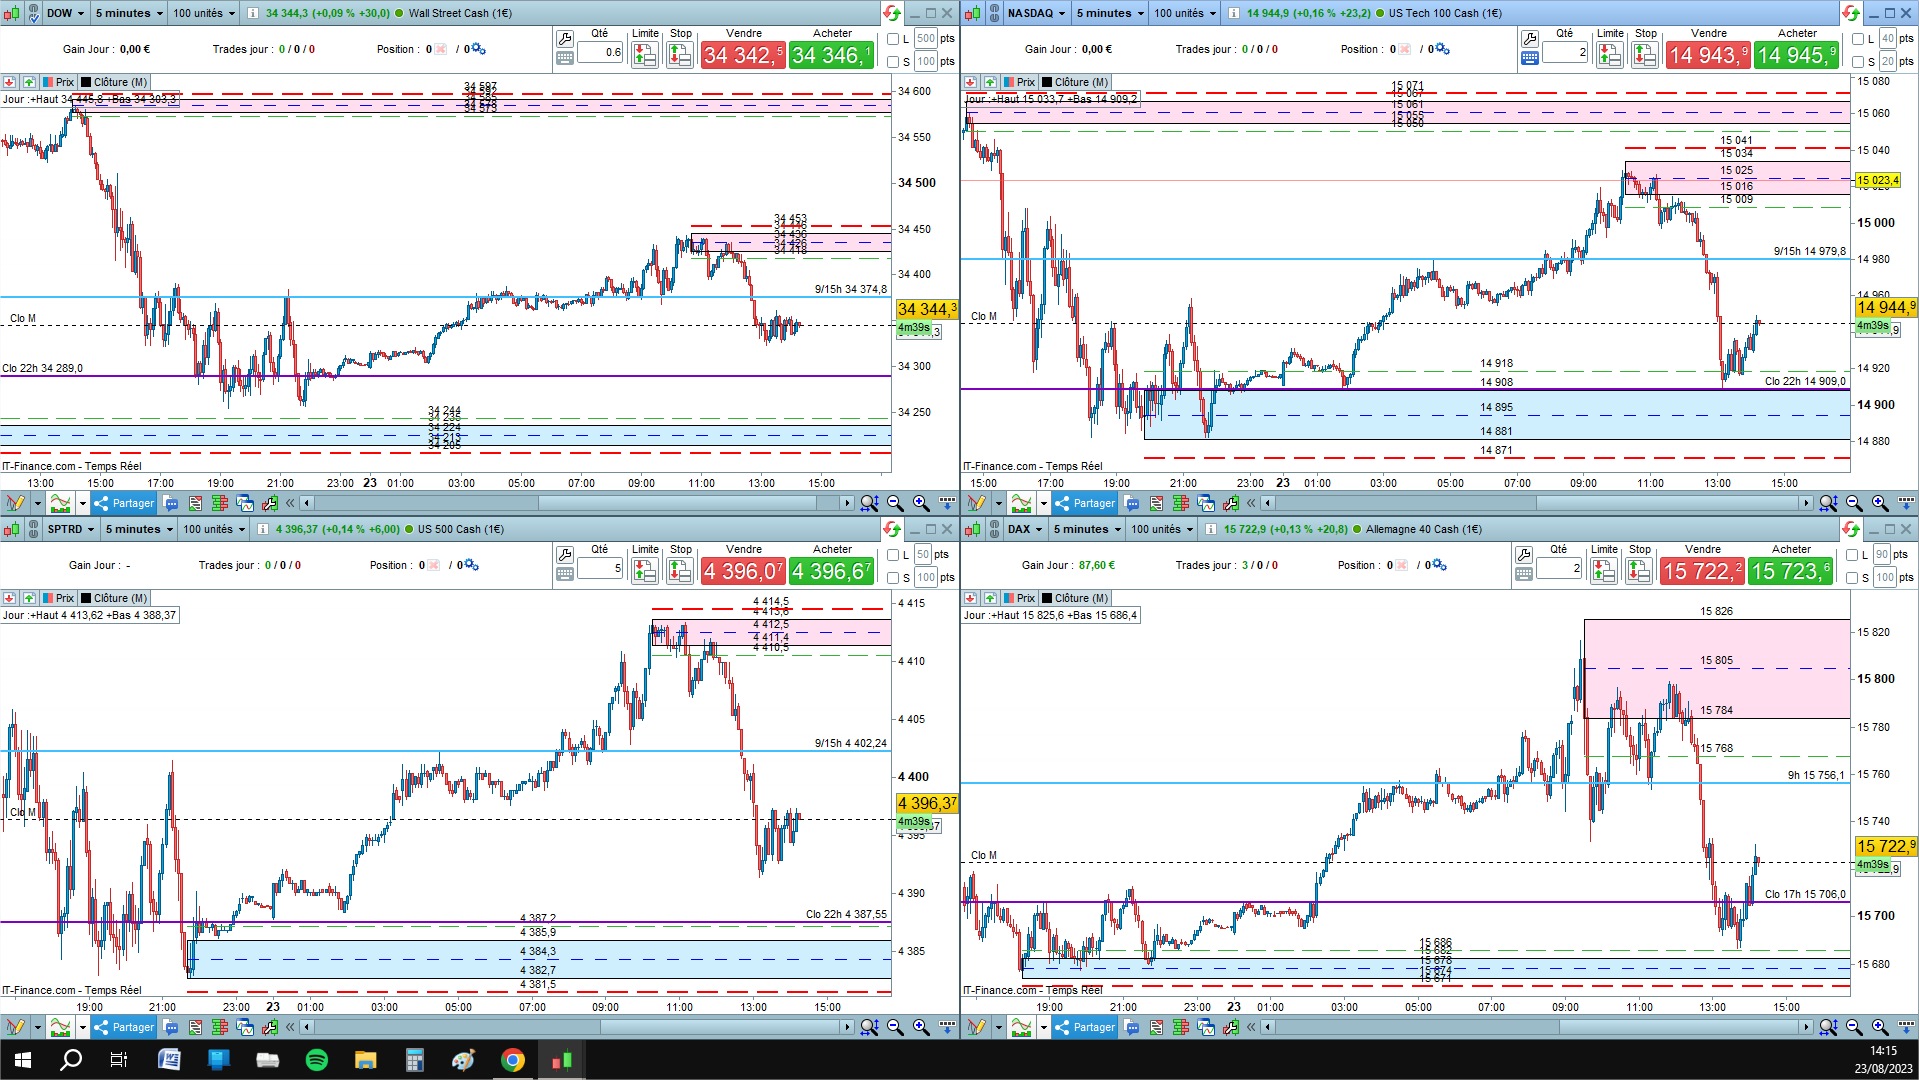
Task: Click the Partager share button in DOW chart
Action: pyautogui.click(x=124, y=503)
